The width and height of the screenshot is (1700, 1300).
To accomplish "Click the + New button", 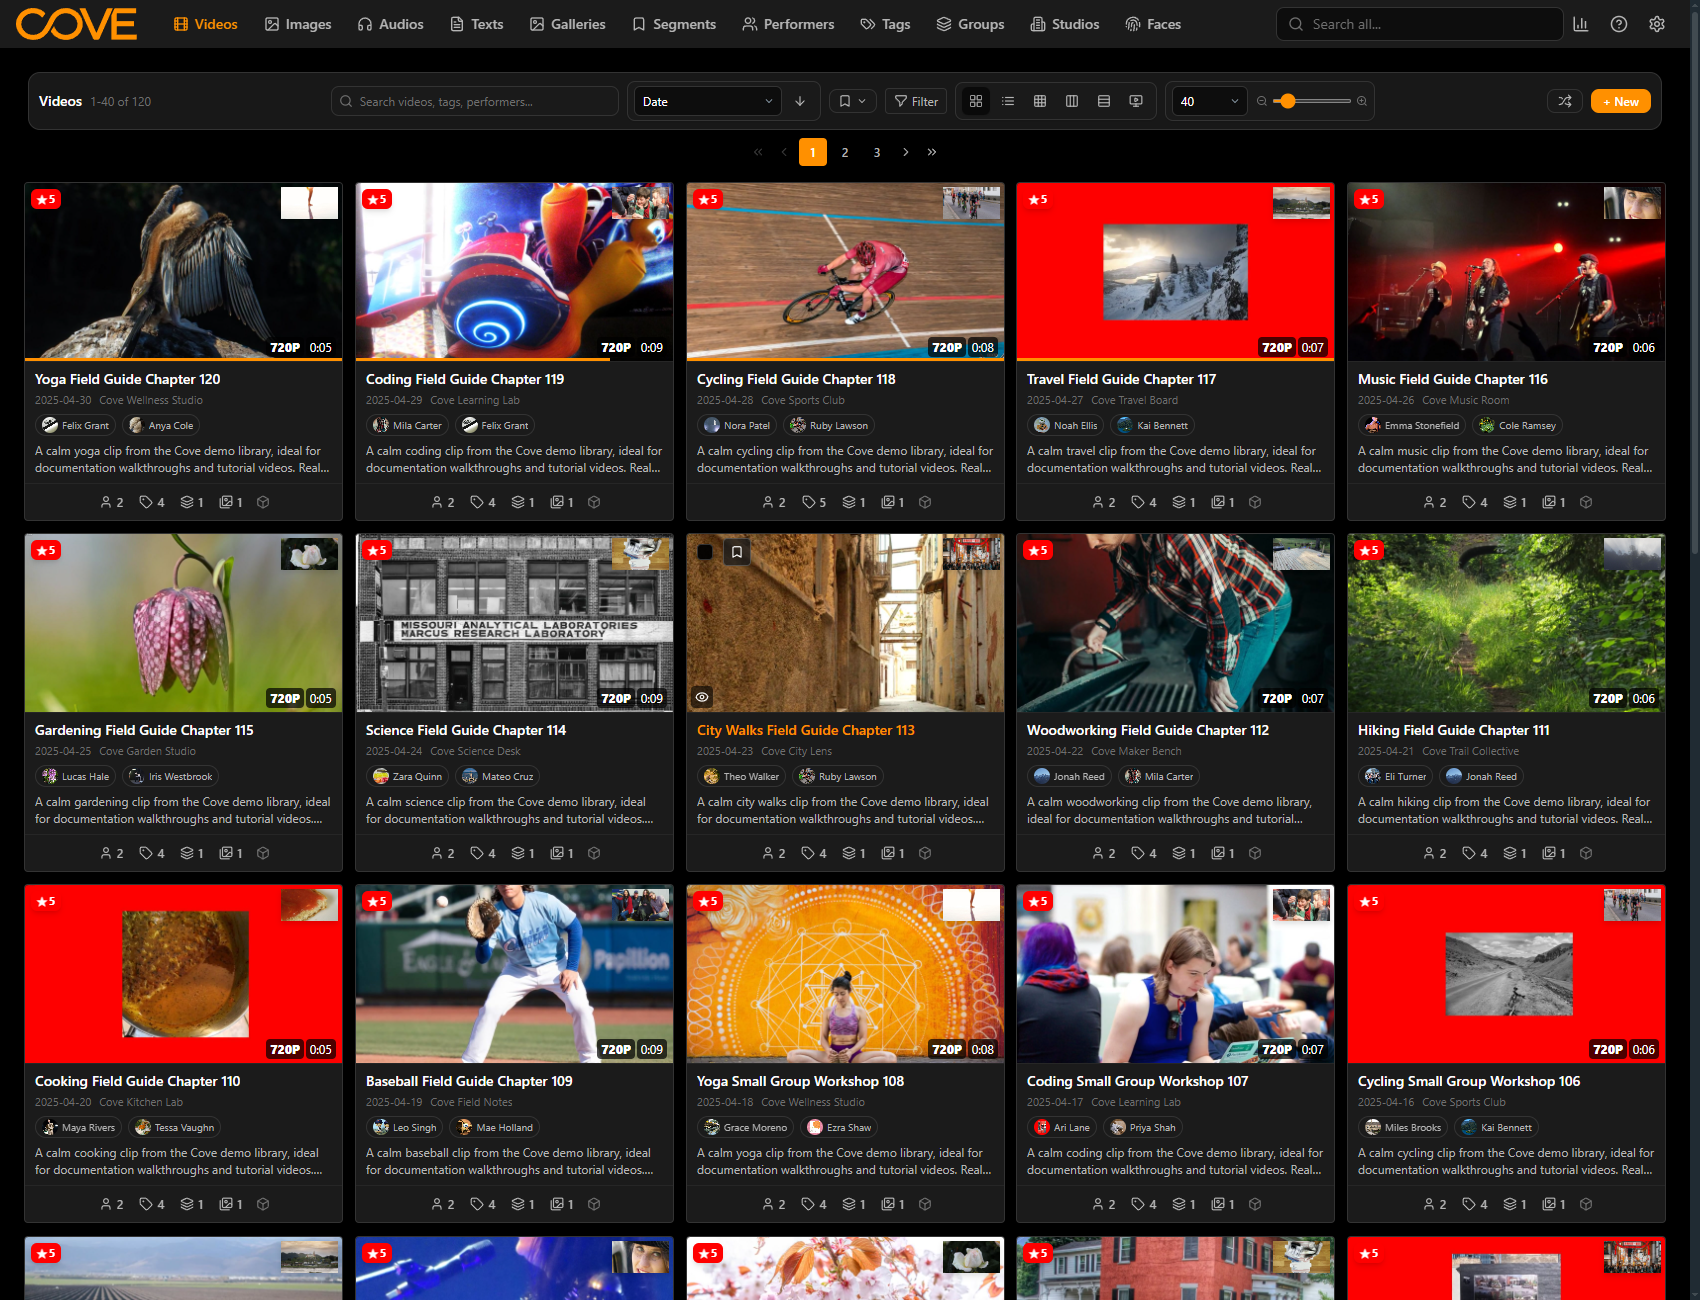I will [x=1620, y=101].
